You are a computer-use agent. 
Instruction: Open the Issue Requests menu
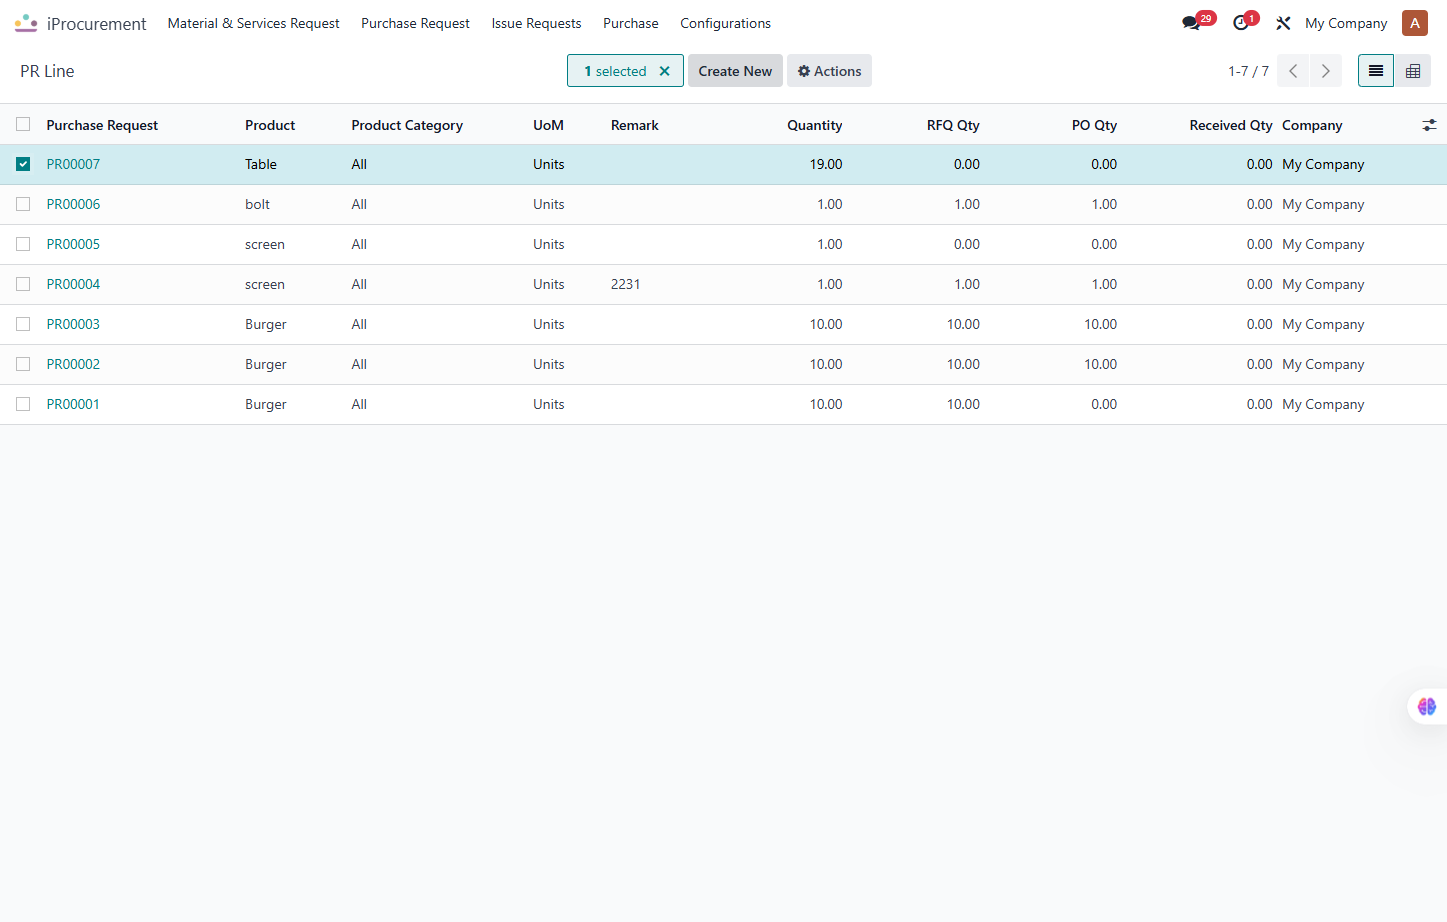(x=536, y=23)
